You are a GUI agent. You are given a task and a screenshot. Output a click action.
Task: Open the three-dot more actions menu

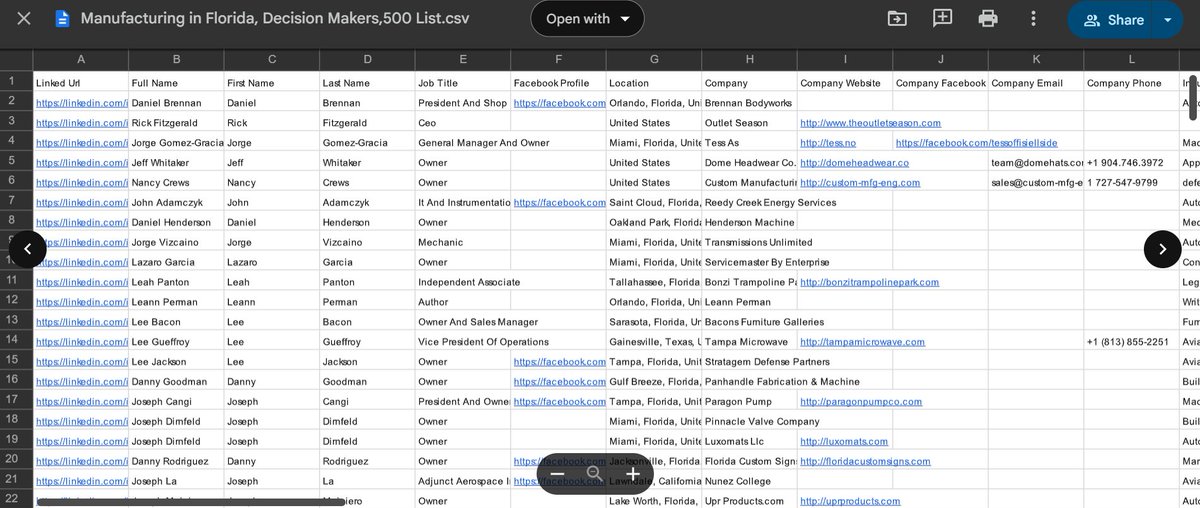tap(1034, 19)
